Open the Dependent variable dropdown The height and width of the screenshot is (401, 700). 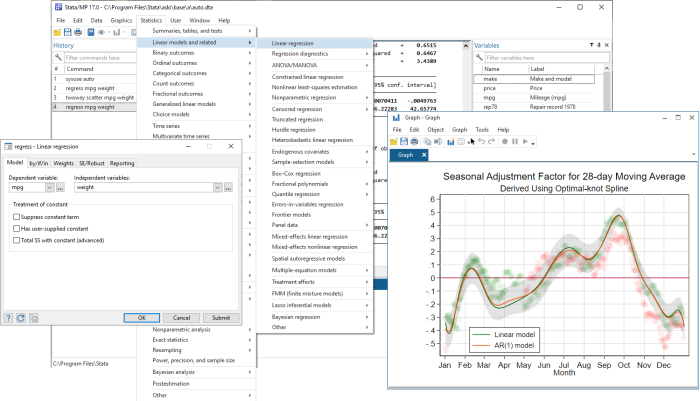point(50,188)
